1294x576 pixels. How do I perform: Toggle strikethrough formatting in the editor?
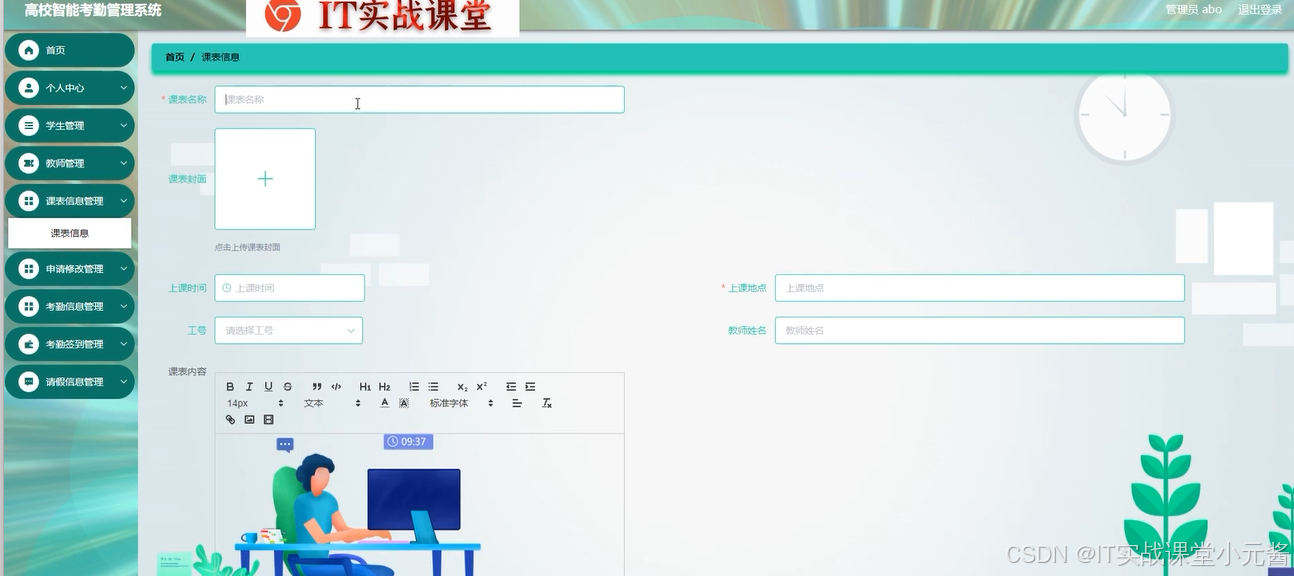(x=287, y=387)
